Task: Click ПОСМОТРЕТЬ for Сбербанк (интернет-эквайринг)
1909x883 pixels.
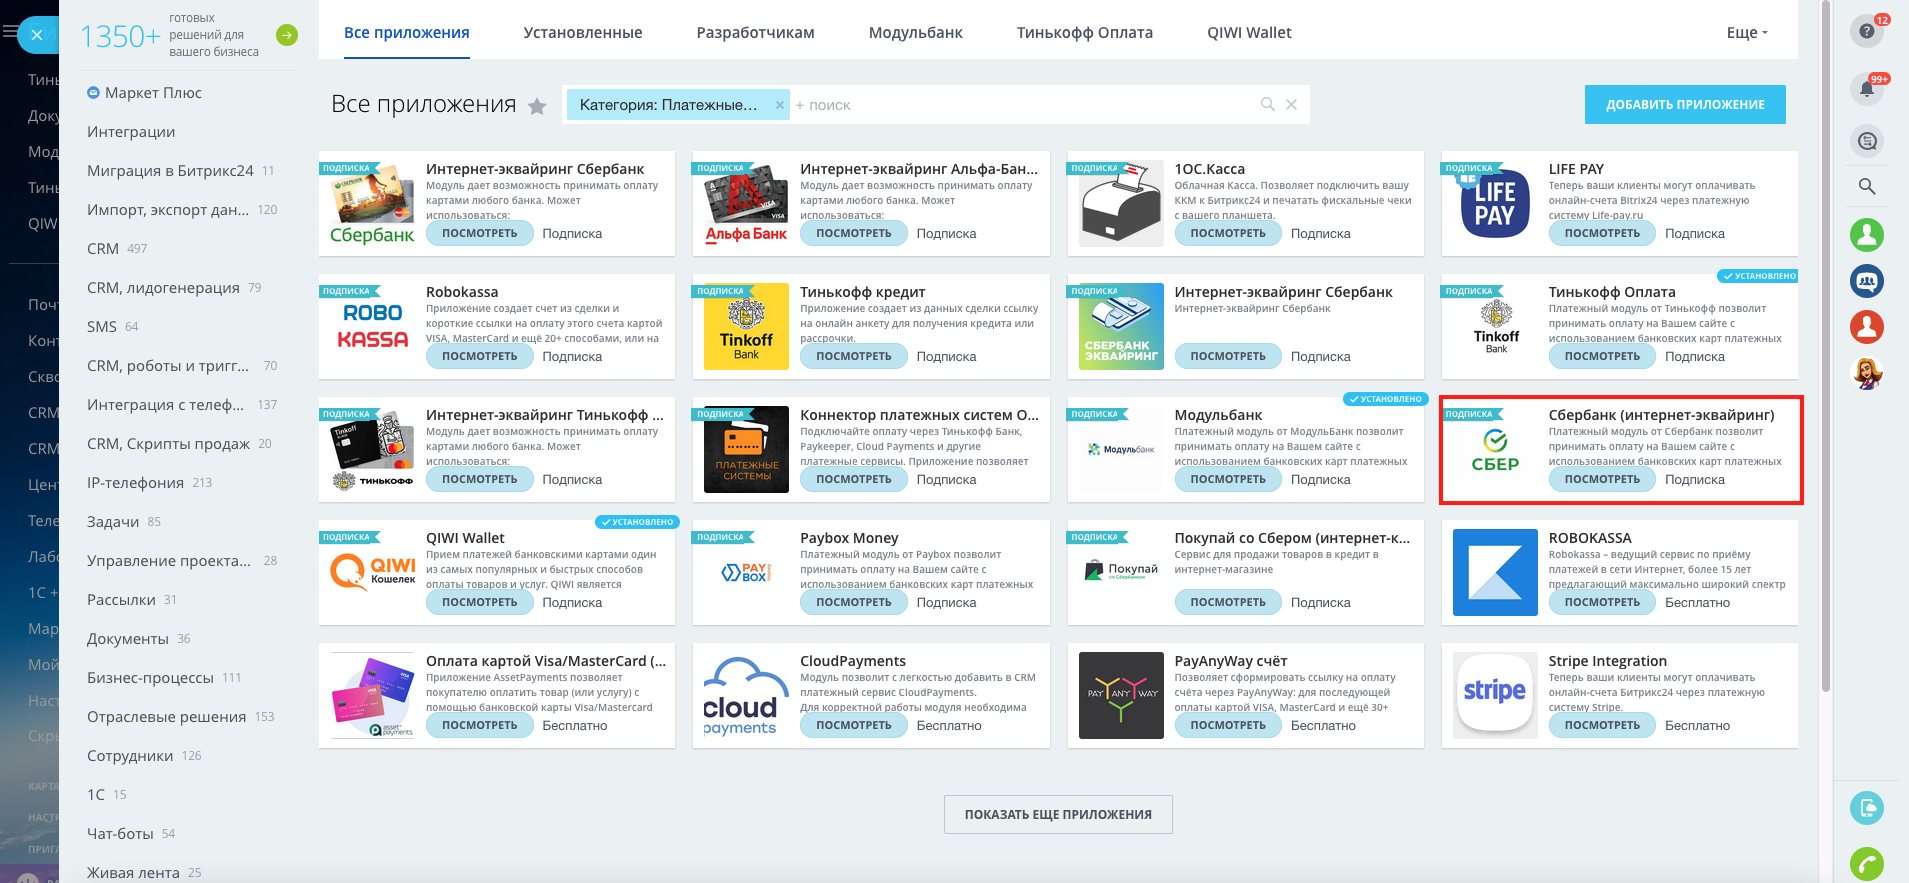Action: (1602, 480)
